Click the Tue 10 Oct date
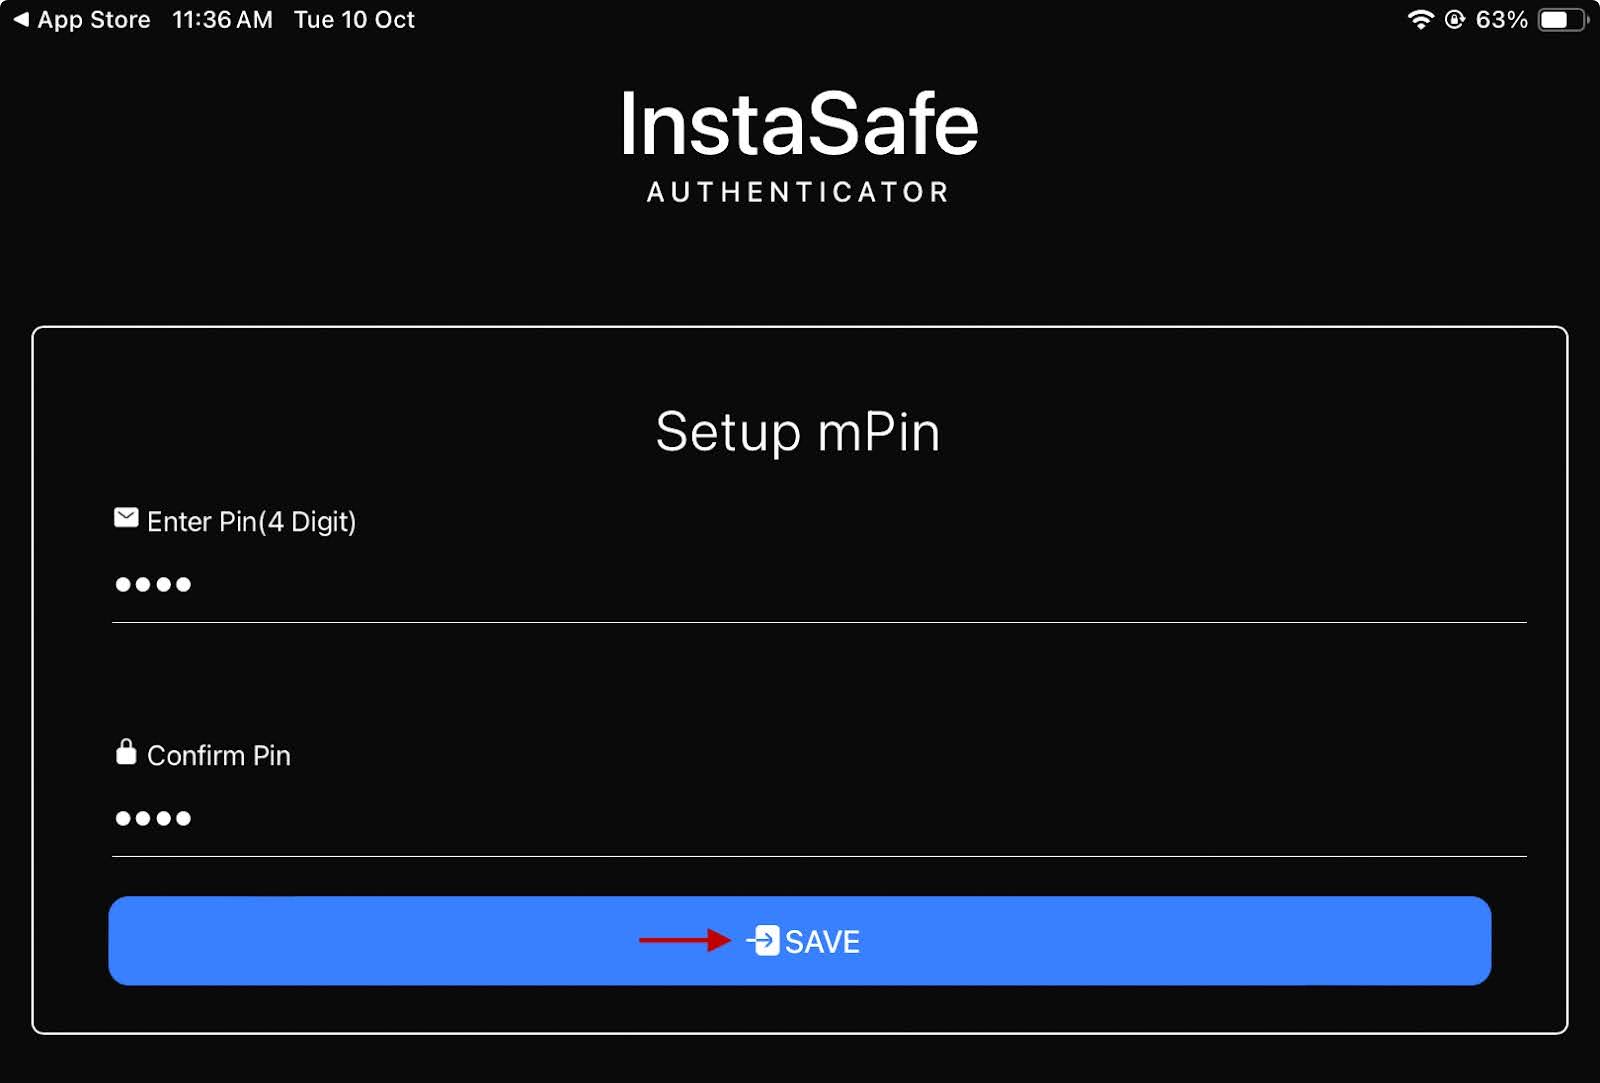Screen dimensions: 1600x1083 pos(354,20)
